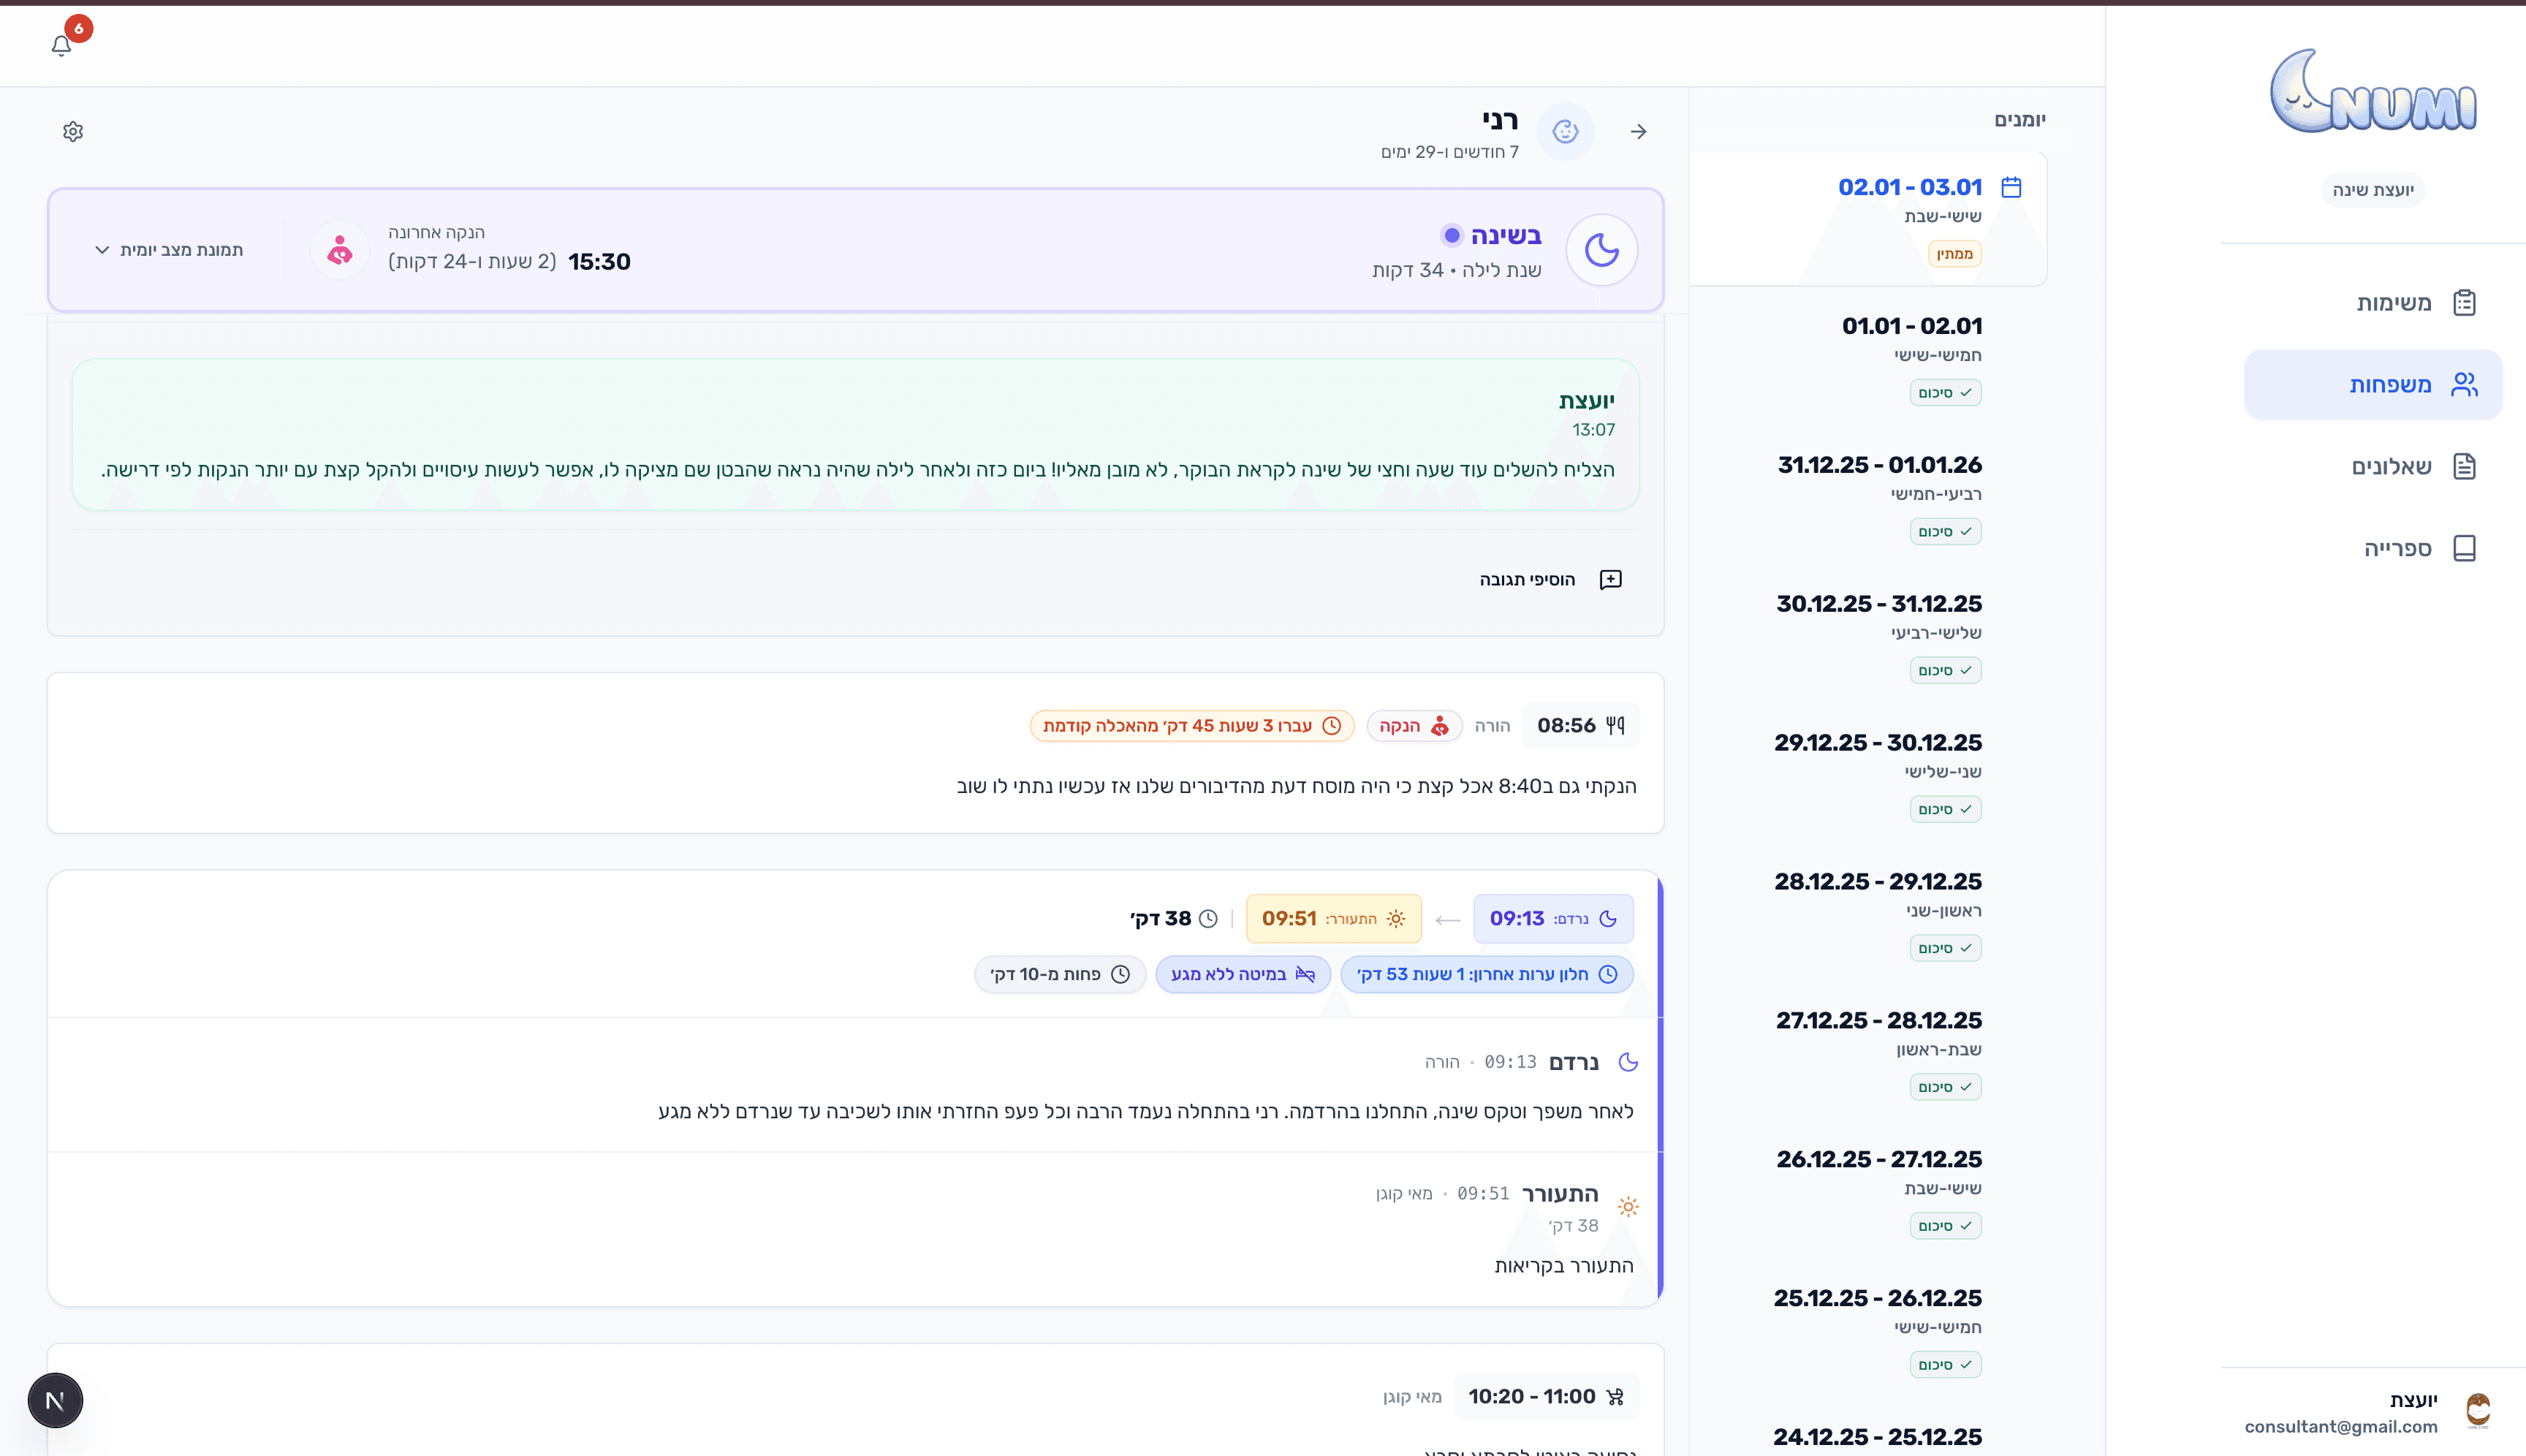Click the pink nursing icon beside הנקה אחרונה
Image resolution: width=2526 pixels, height=1456 pixels.
tap(340, 250)
